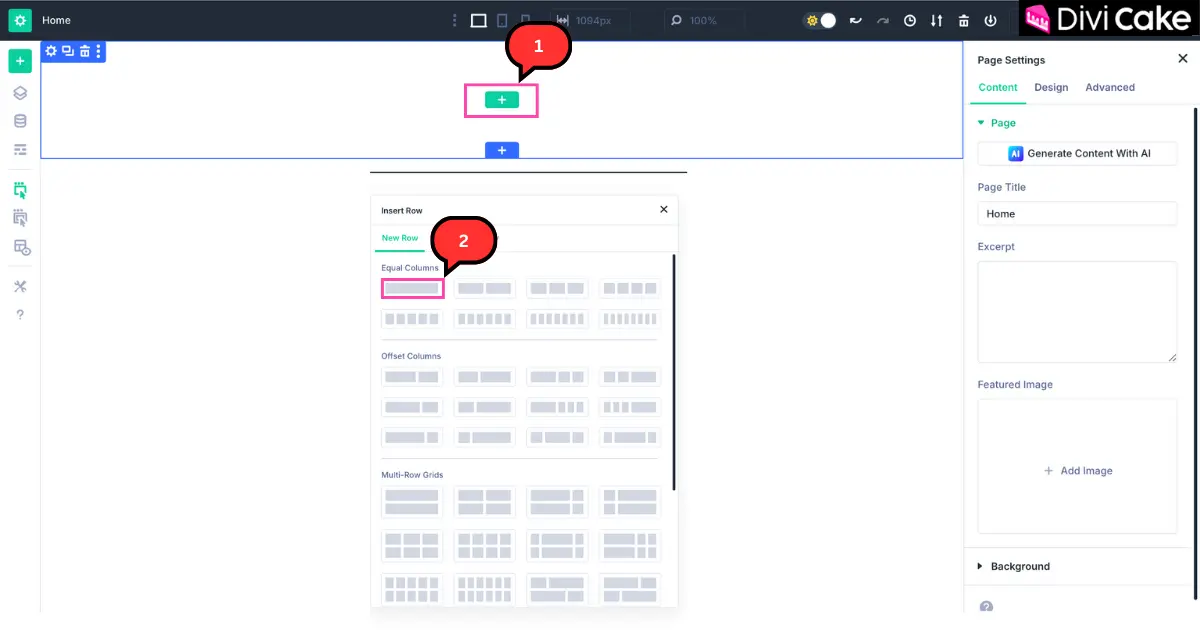The image size is (1200, 630).
Task: Toggle the light/dark mode switch
Action: (820, 20)
